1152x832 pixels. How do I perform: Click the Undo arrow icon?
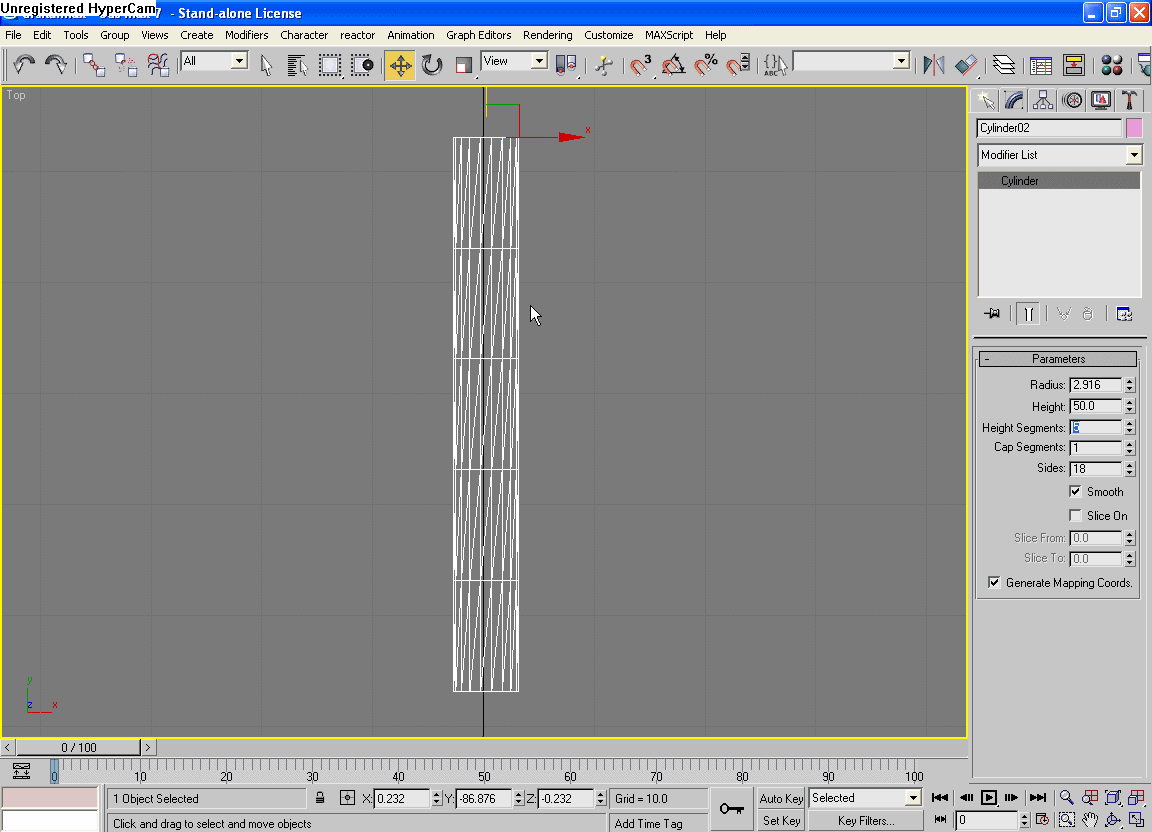click(x=24, y=65)
